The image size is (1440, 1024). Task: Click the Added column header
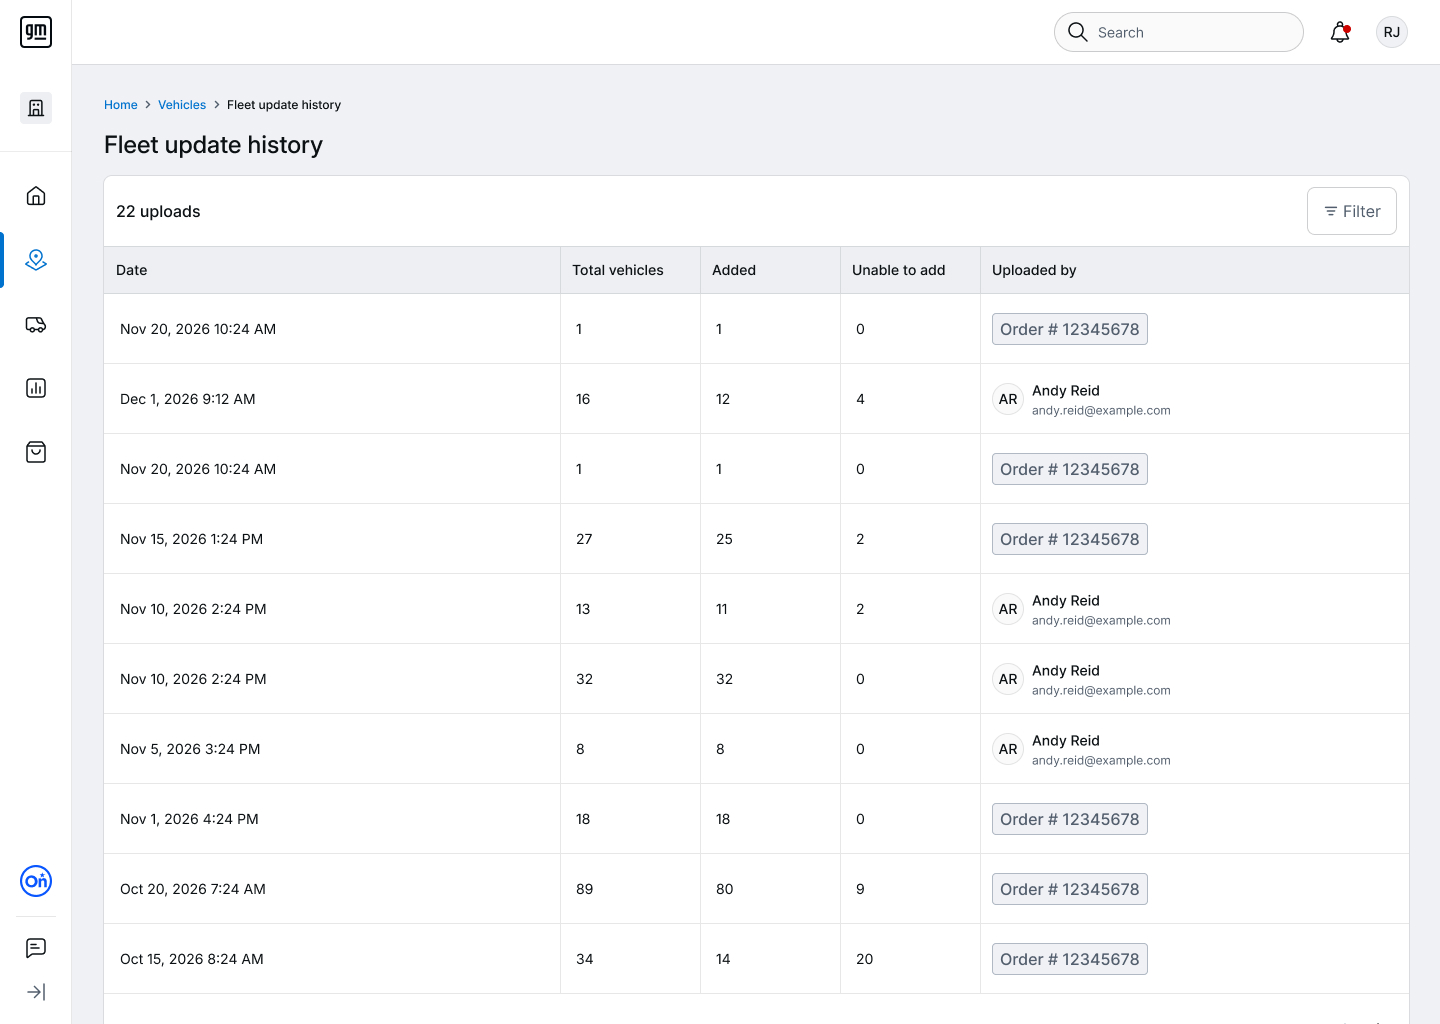click(x=770, y=270)
